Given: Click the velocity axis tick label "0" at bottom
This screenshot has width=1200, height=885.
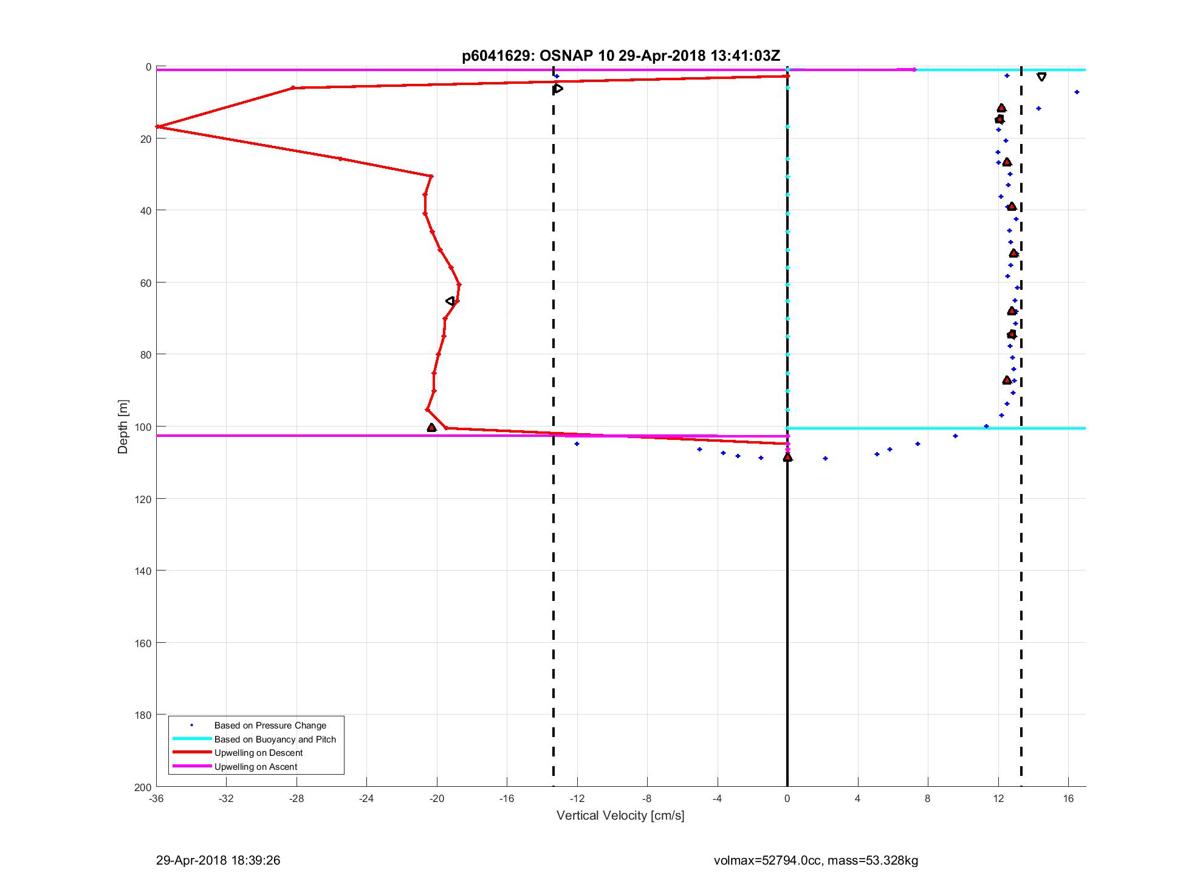Looking at the screenshot, I should [x=788, y=800].
